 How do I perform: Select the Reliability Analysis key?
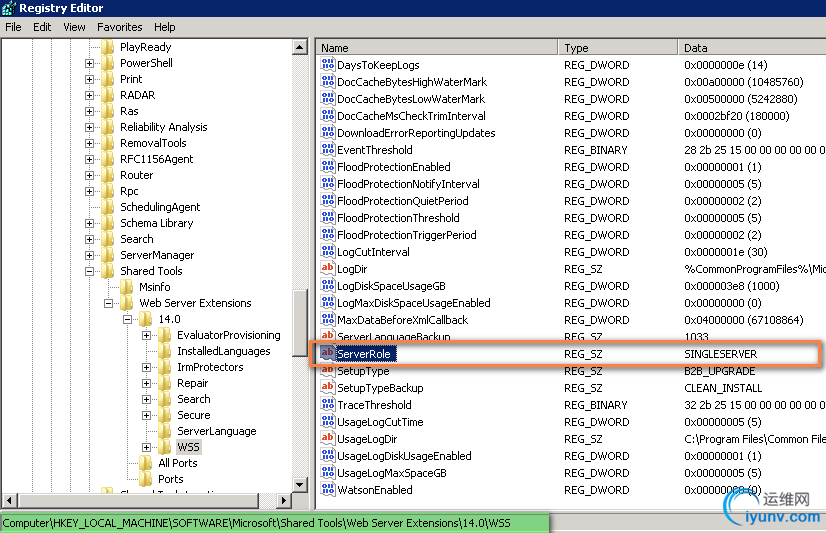coord(164,127)
